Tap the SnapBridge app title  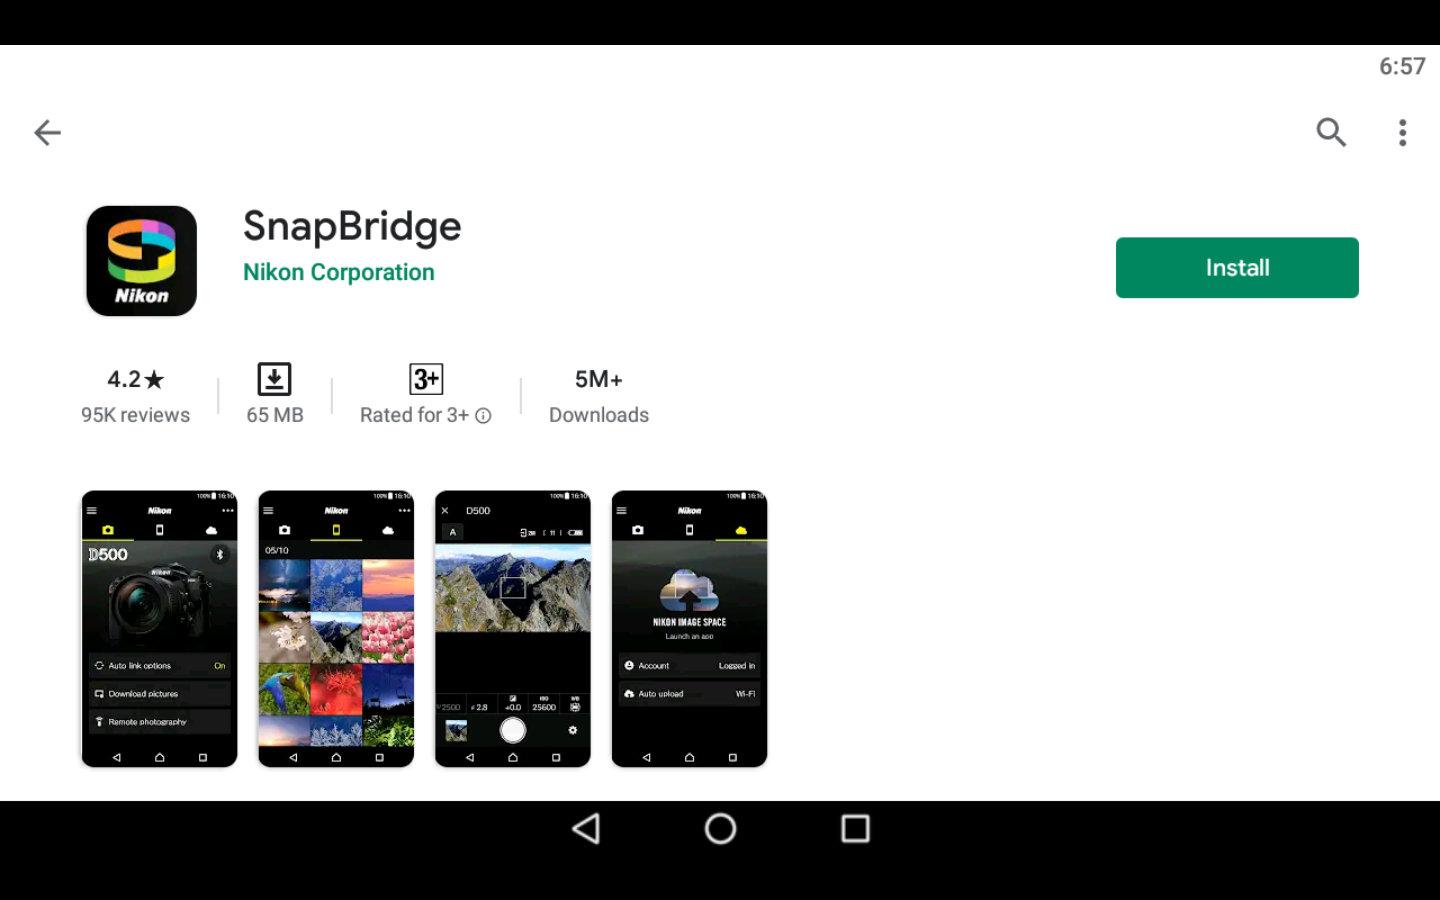pos(352,227)
